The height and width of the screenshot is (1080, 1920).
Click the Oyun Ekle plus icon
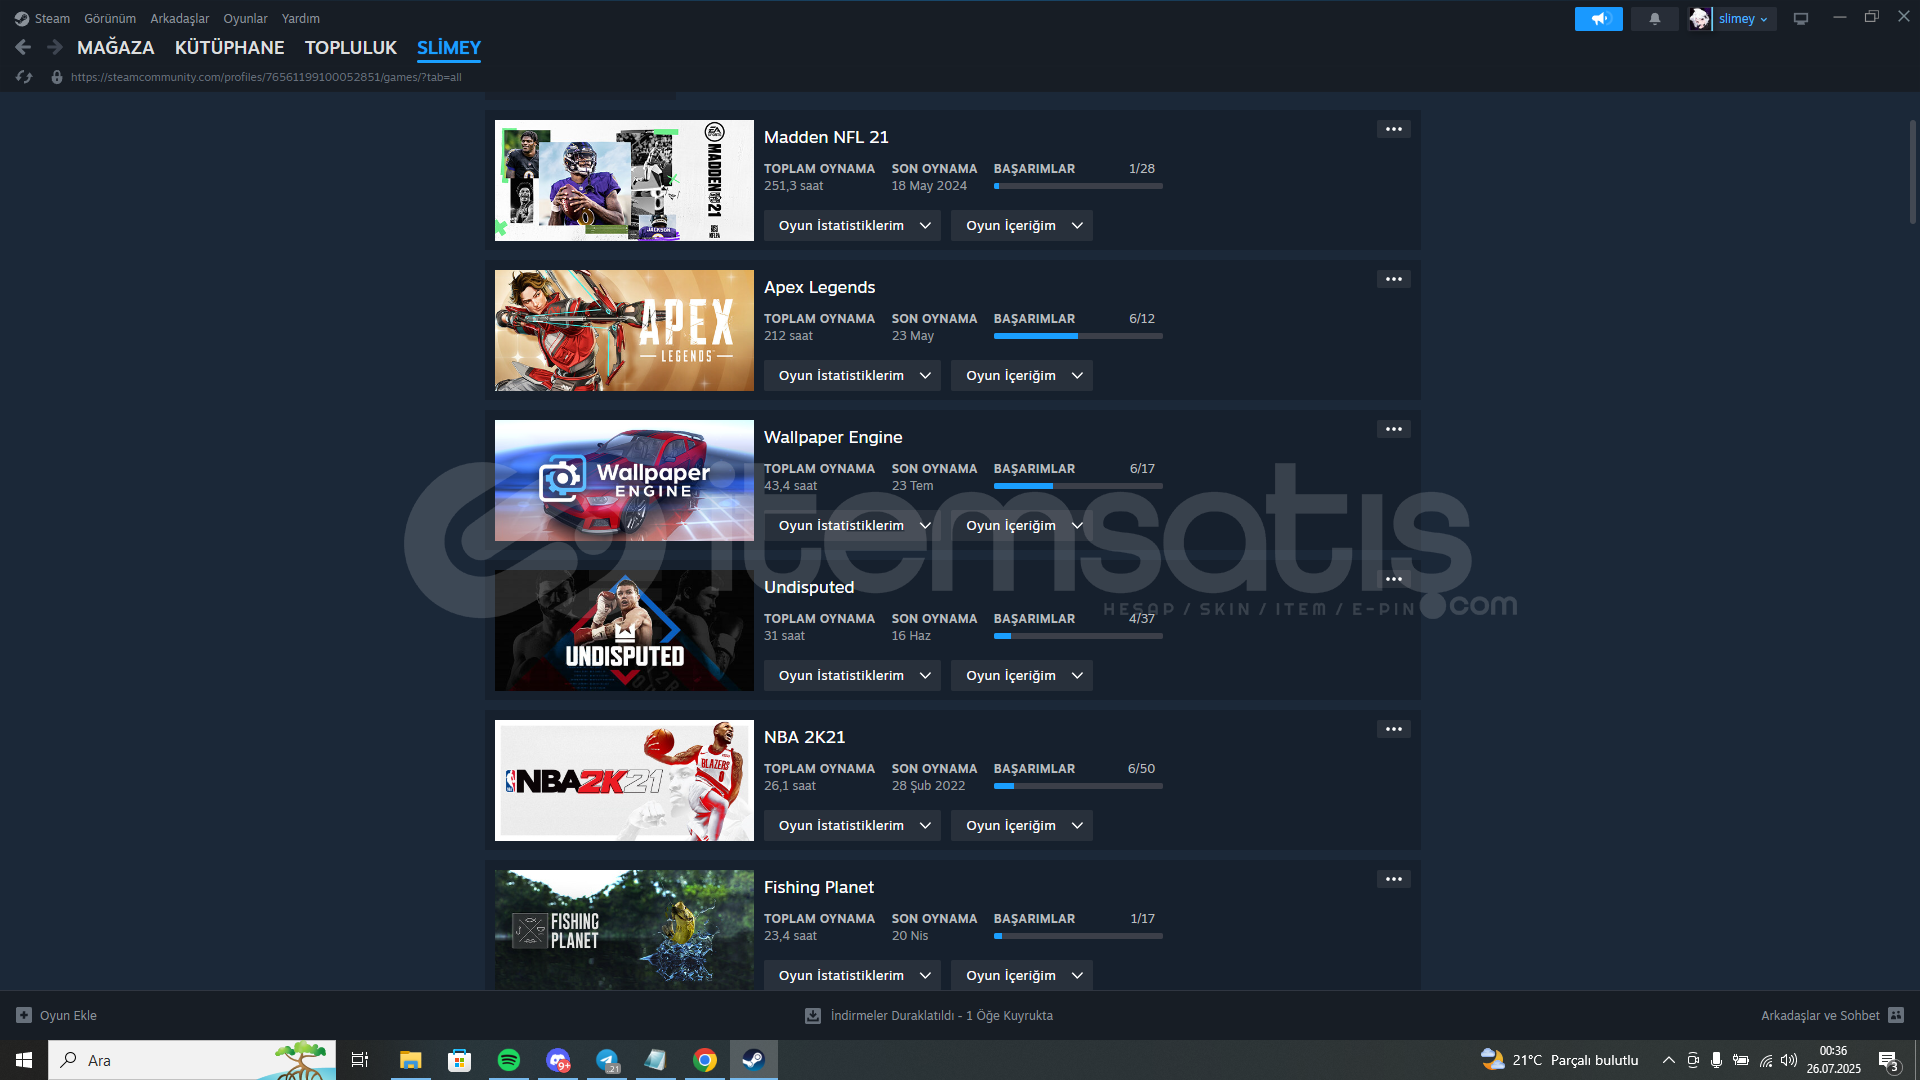(24, 1015)
